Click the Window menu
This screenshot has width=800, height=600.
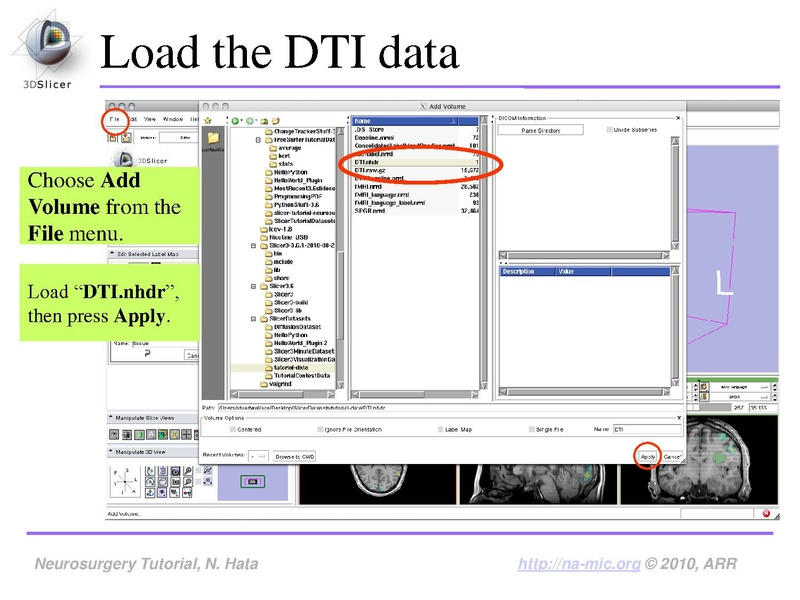coord(175,119)
